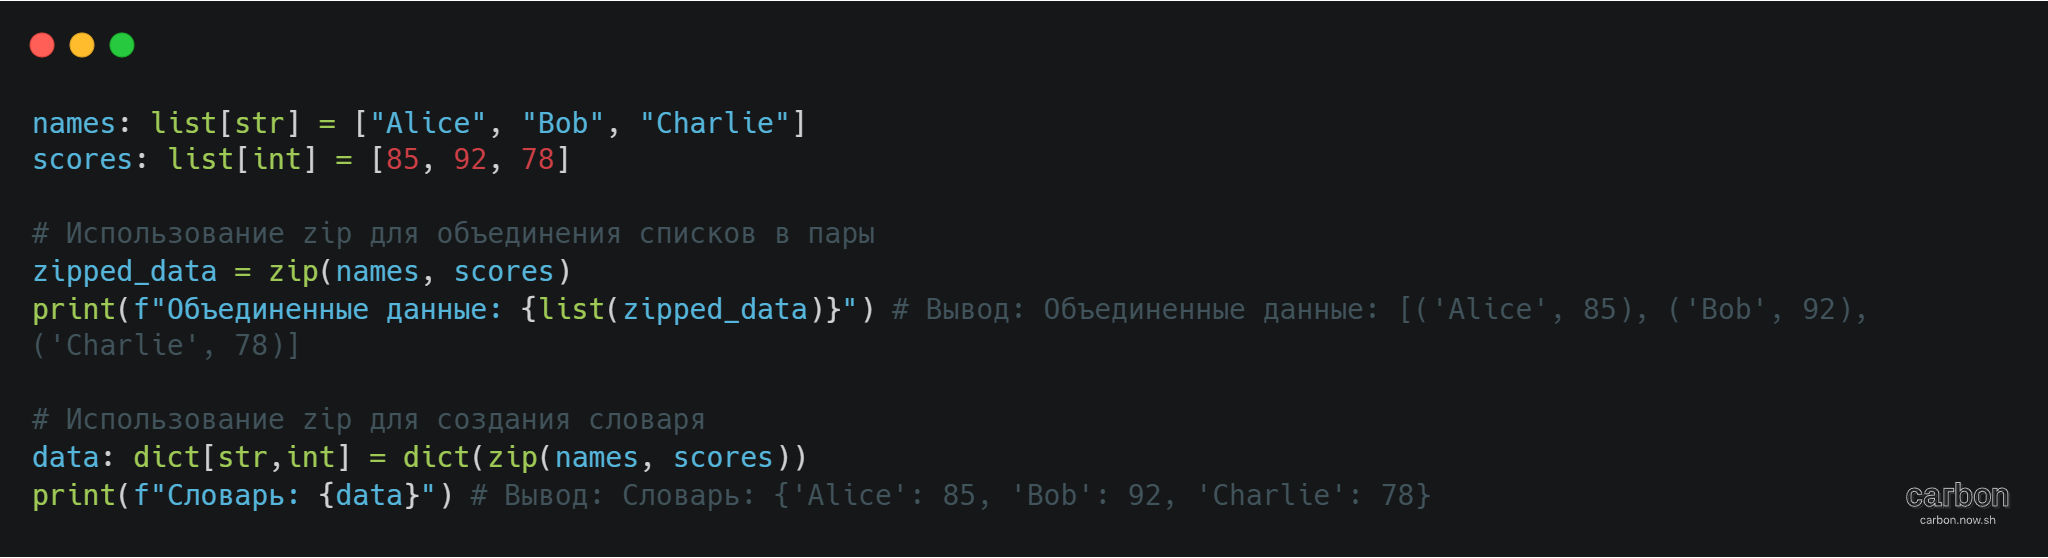Click the data variable in dictionary line

click(65, 457)
